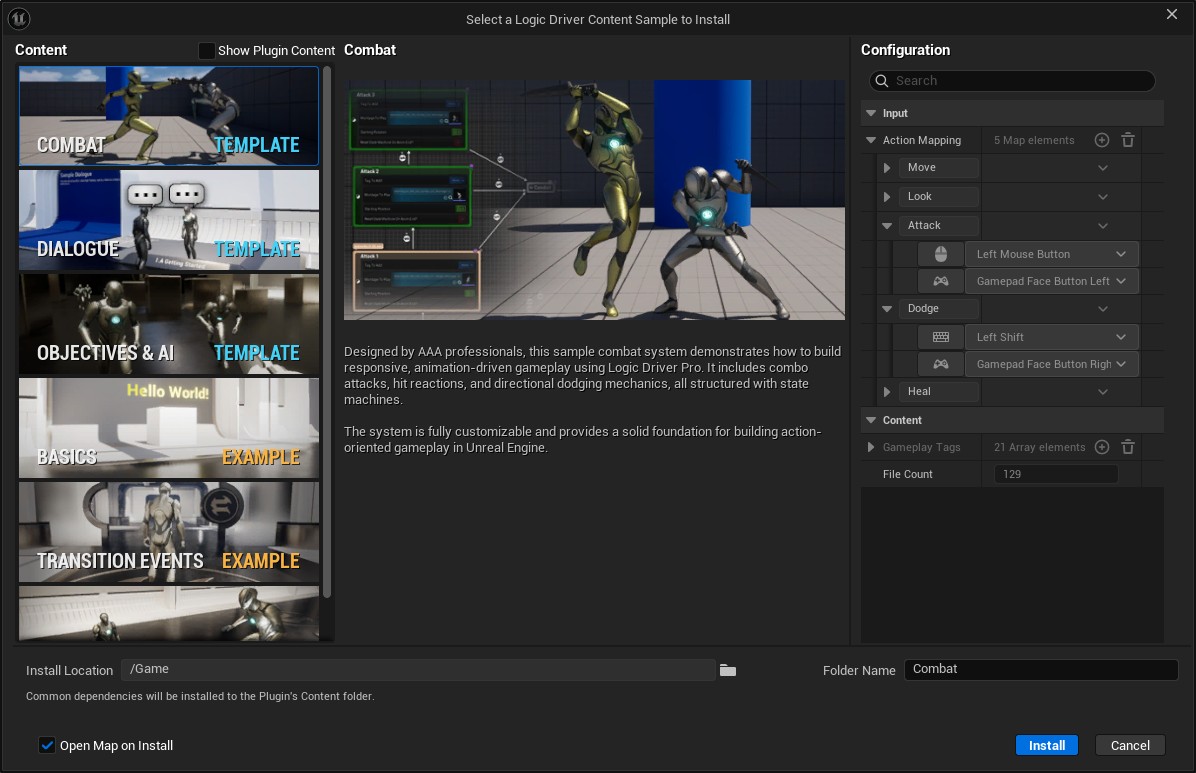1196x773 pixels.
Task: Enable the Show Plugin Content checkbox
Action: (x=206, y=50)
